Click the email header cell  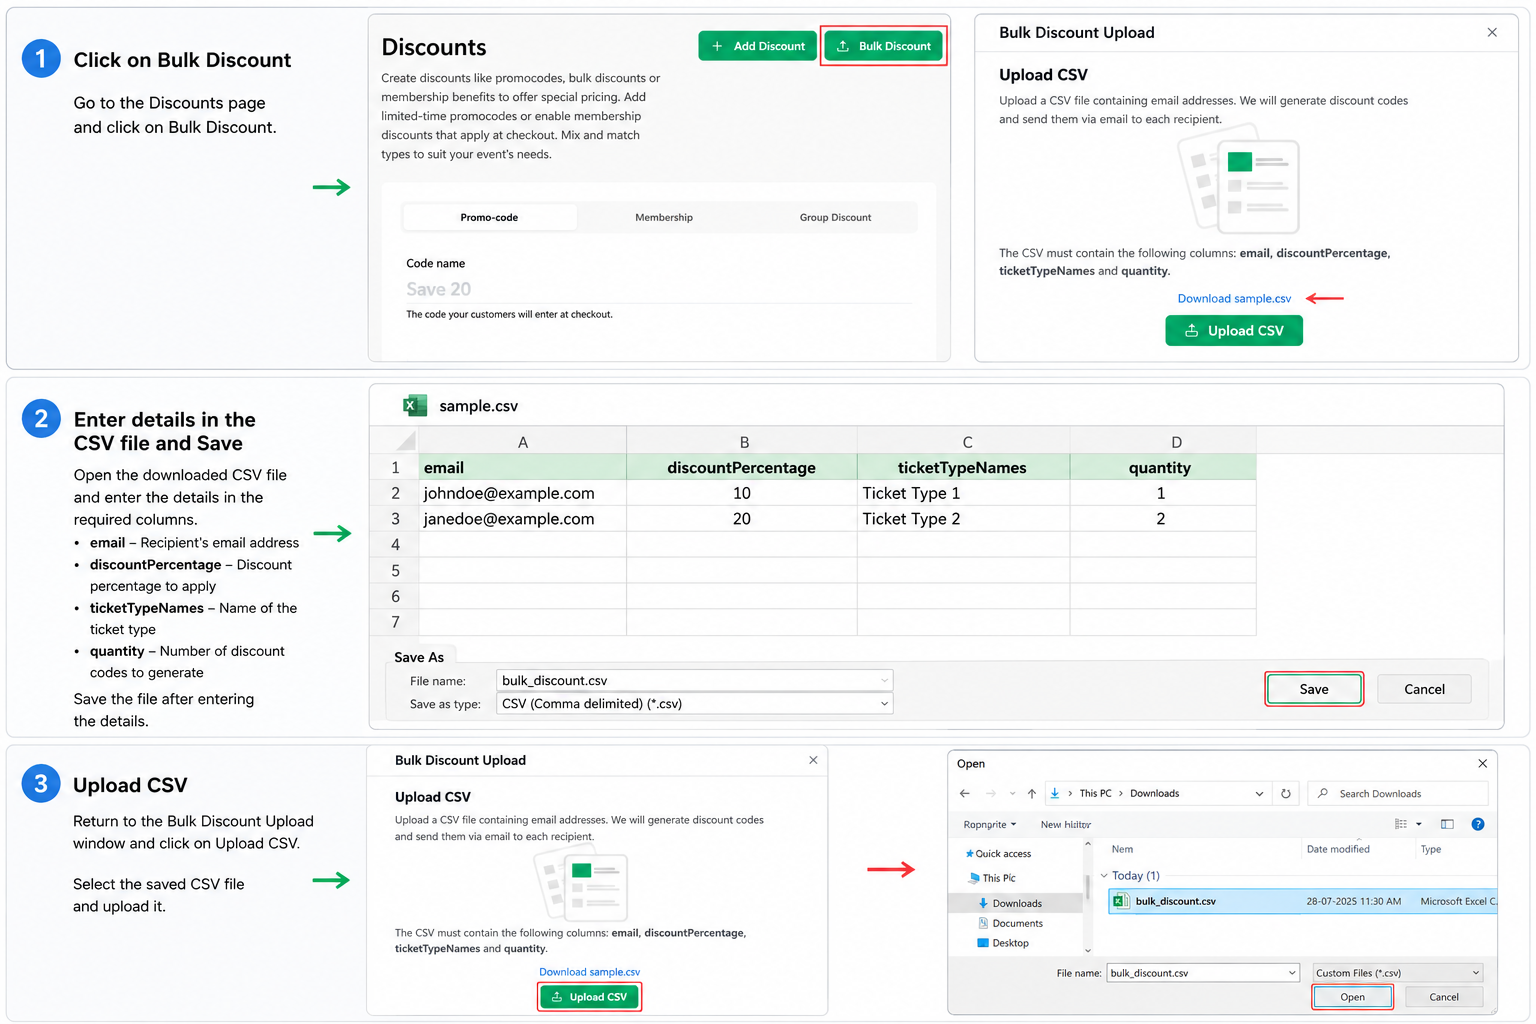(522, 467)
